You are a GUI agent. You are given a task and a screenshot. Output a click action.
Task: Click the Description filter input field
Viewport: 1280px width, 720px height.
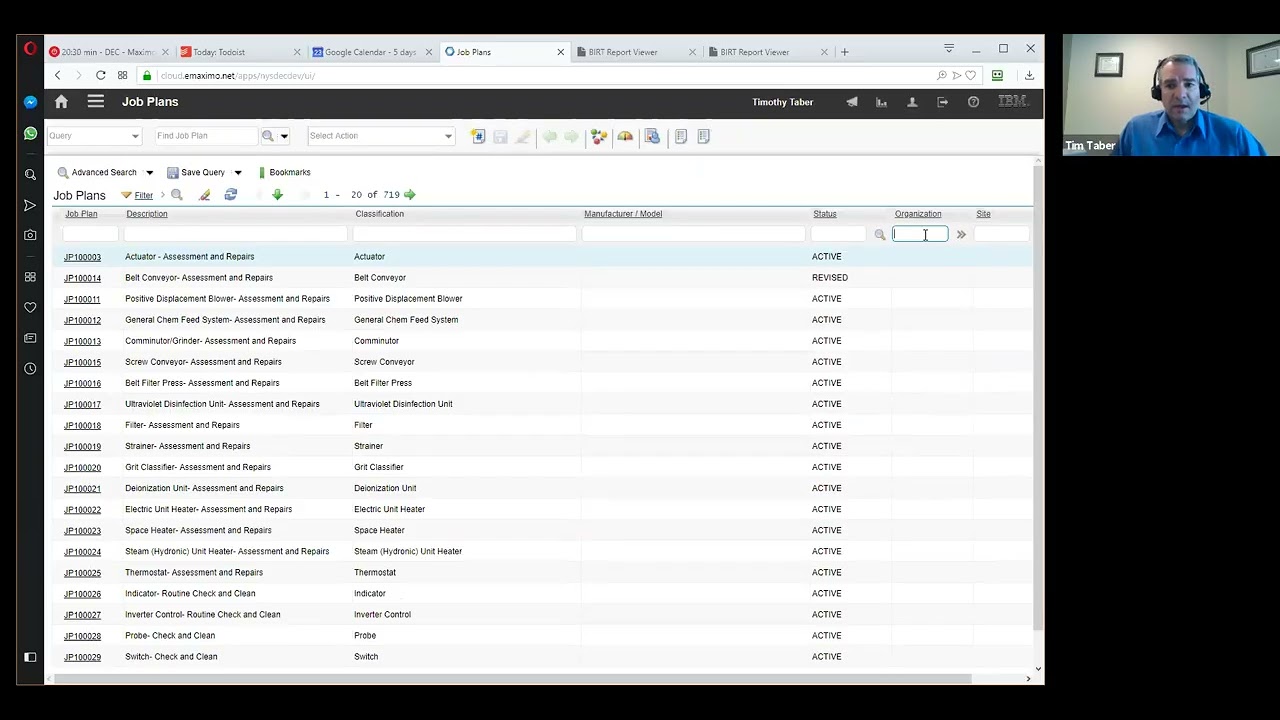tap(236, 234)
